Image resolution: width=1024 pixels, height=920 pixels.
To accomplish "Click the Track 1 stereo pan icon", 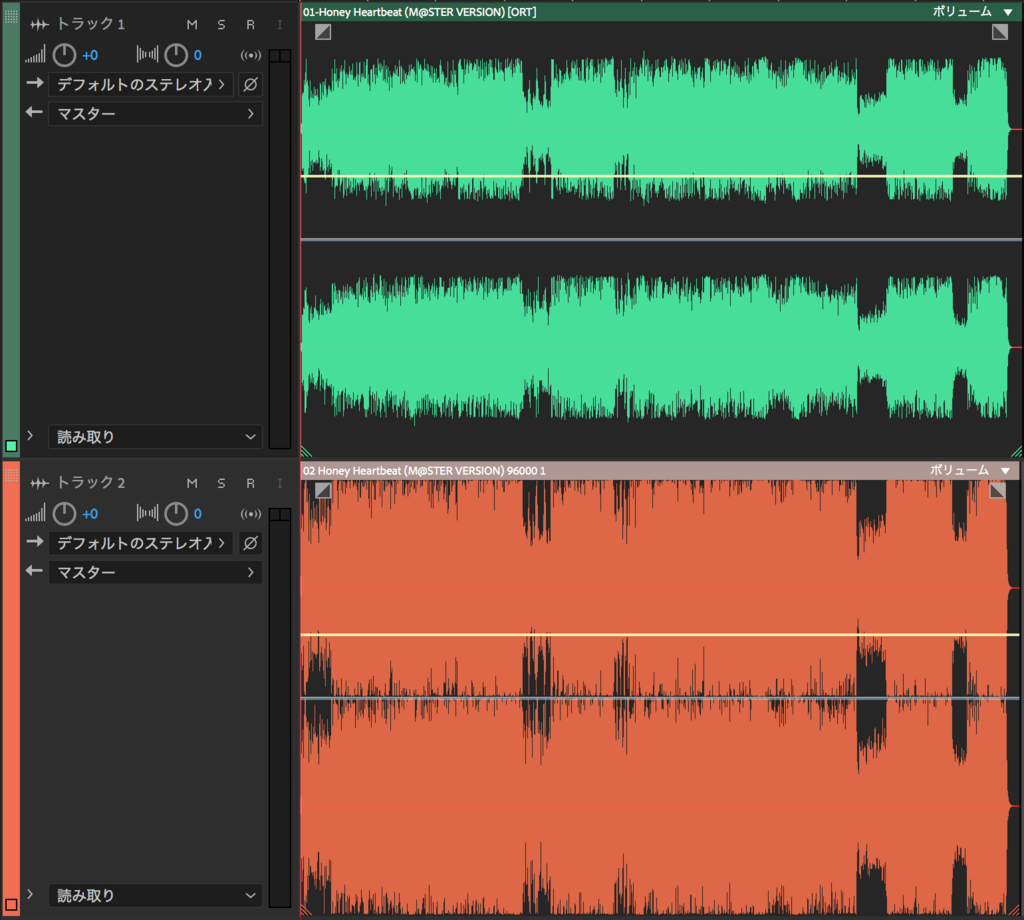I will click(x=148, y=55).
